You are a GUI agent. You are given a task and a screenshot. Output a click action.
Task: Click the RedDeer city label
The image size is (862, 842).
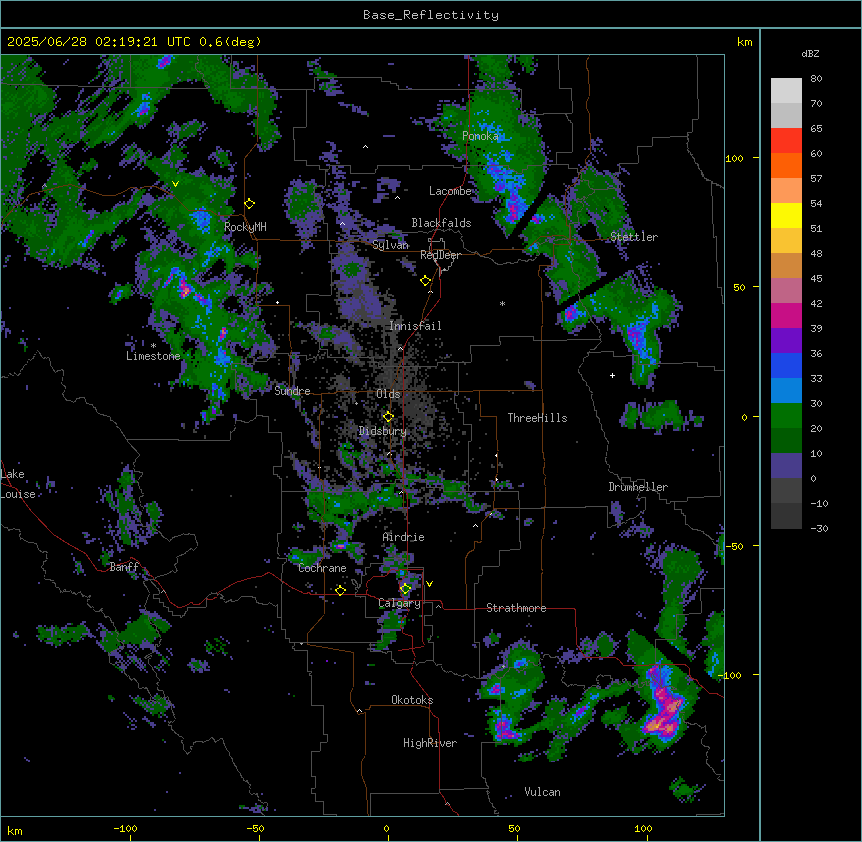click(x=440, y=255)
